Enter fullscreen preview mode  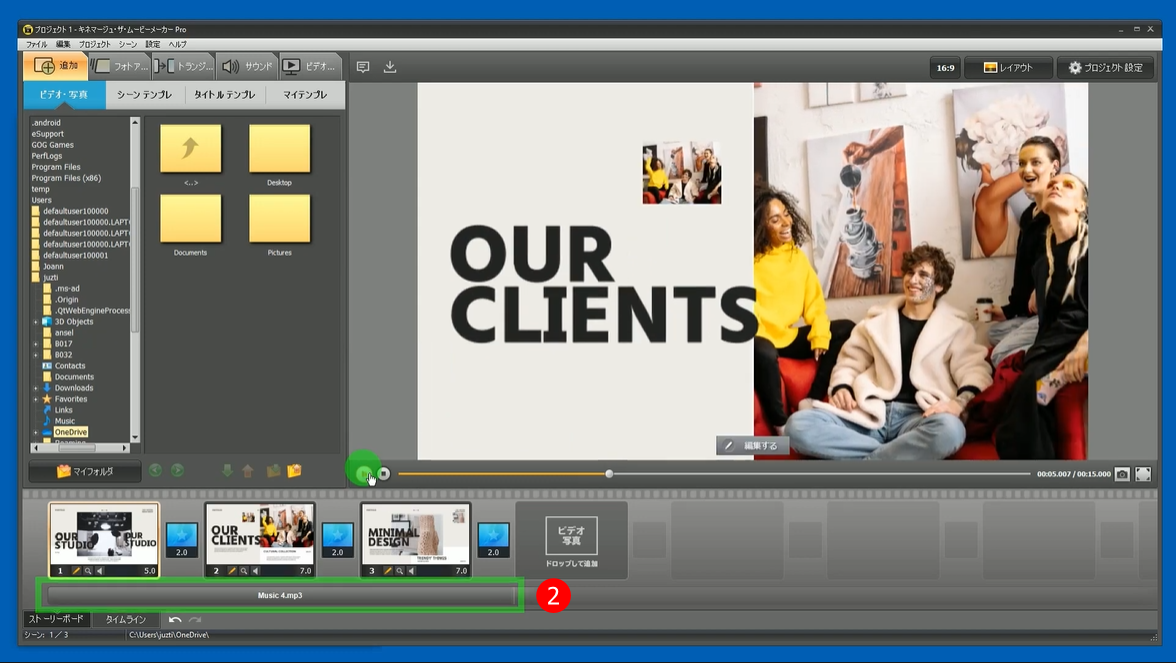coord(1143,474)
